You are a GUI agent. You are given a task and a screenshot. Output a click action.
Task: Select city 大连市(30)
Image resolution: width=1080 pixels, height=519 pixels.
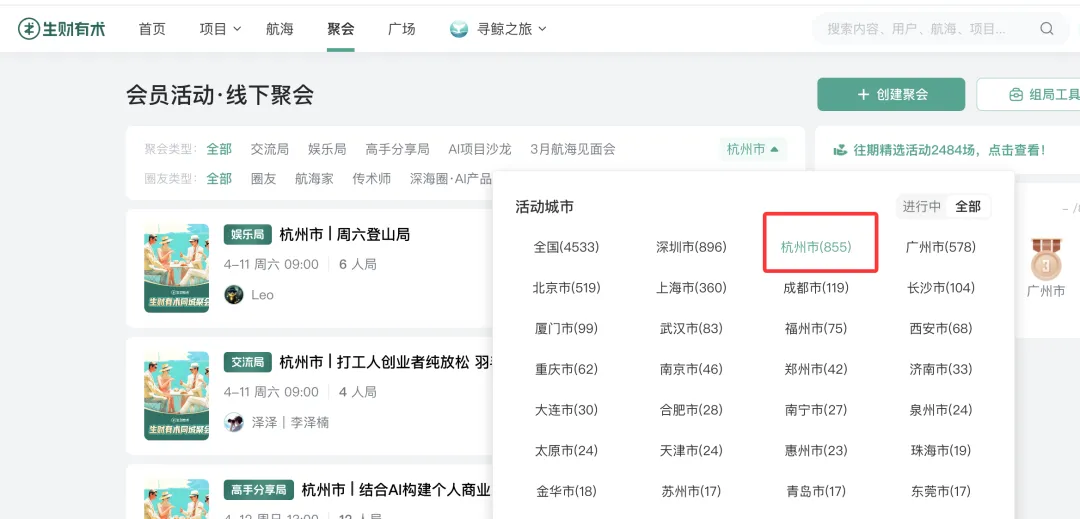pyautogui.click(x=567, y=410)
